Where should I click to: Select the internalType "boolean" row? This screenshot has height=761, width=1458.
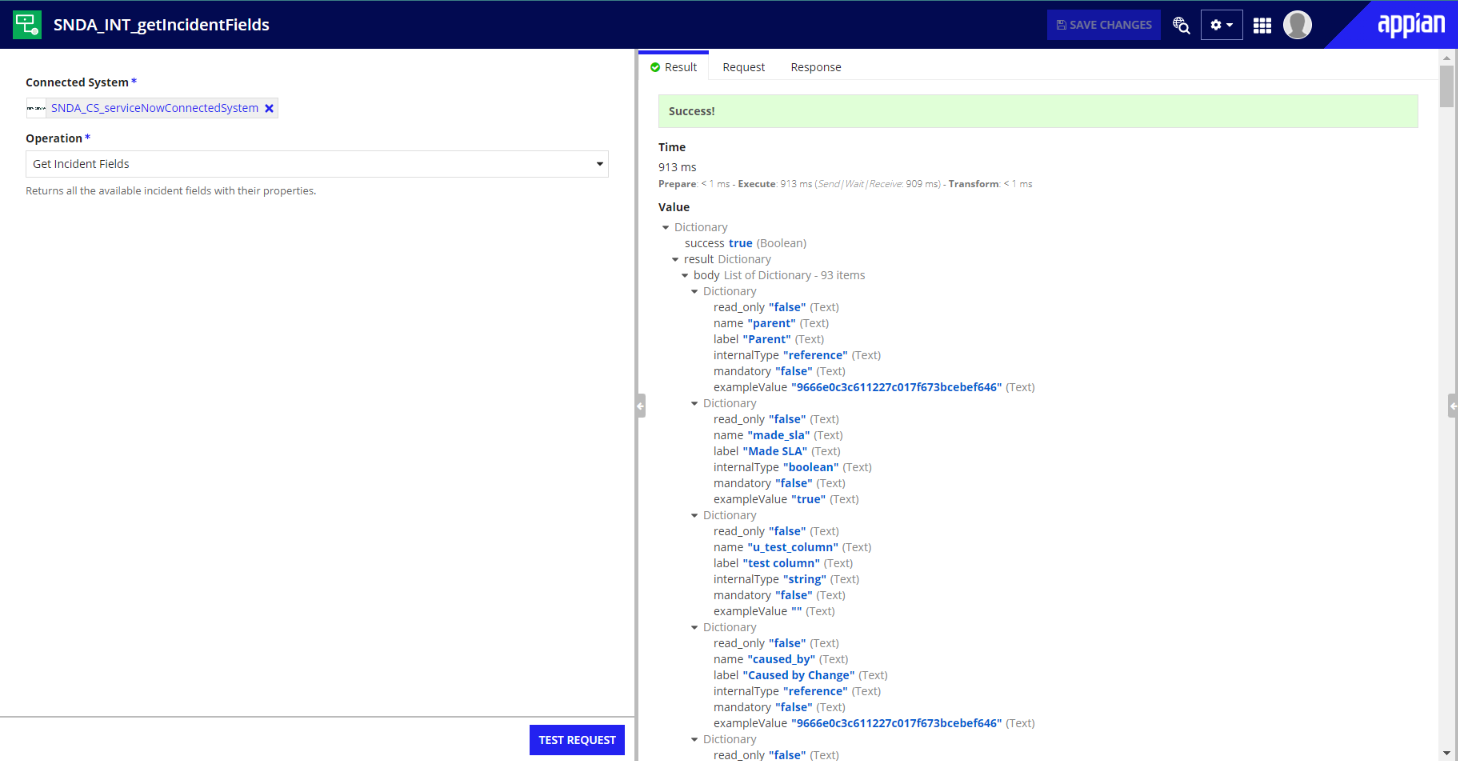pyautogui.click(x=792, y=467)
